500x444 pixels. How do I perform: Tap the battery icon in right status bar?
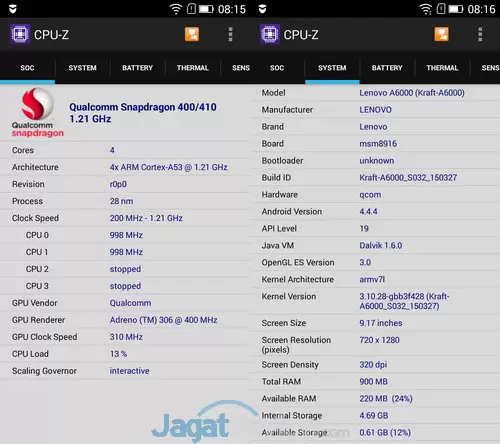[456, 9]
